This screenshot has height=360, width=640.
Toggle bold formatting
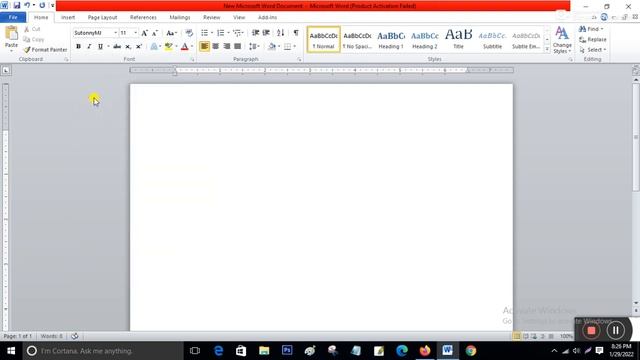coord(78,47)
